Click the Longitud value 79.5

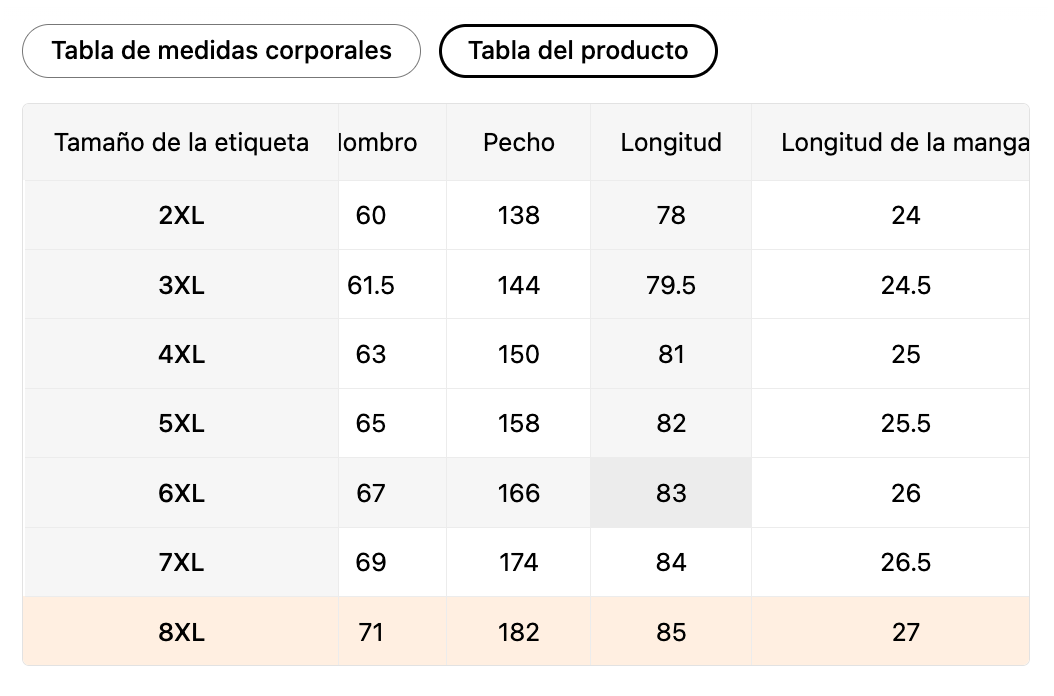[x=671, y=286]
